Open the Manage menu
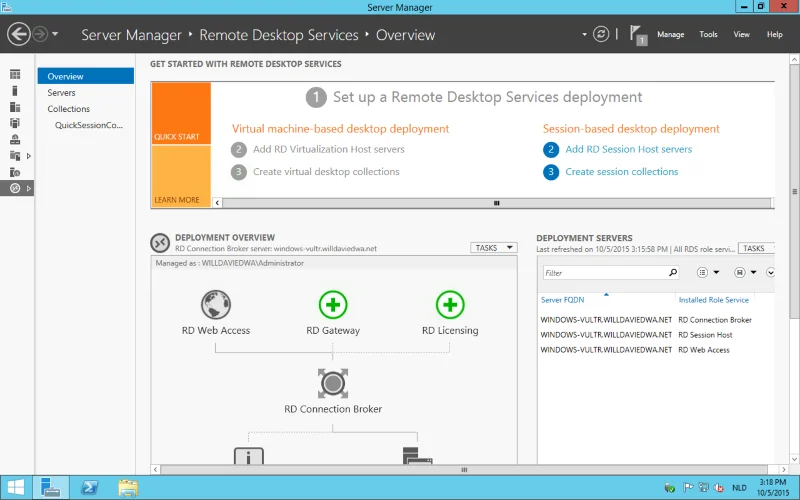 click(x=670, y=35)
